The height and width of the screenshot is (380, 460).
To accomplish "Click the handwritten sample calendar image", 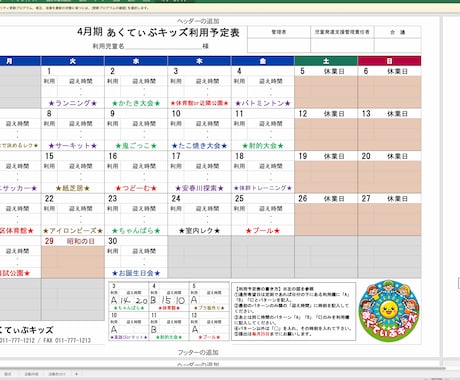I will [x=169, y=311].
